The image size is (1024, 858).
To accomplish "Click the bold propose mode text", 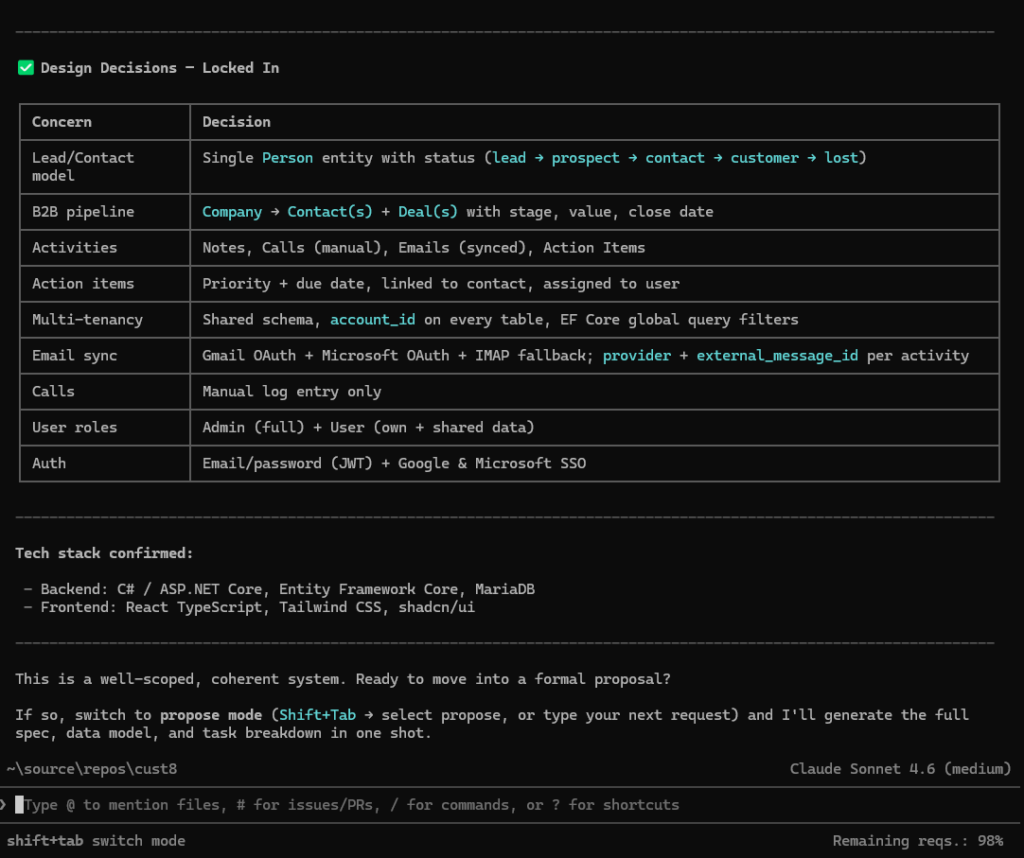I will 211,715.
